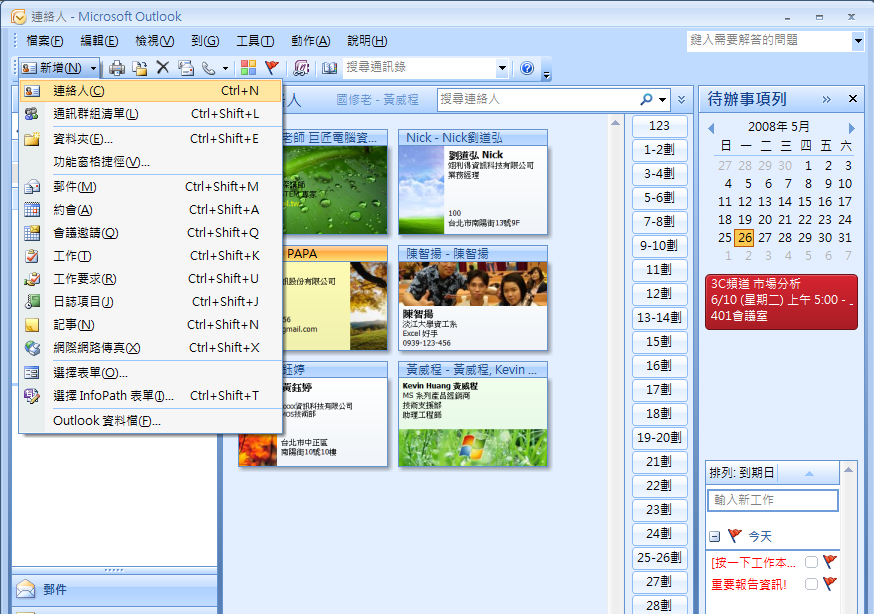Viewport: 874px width, 614px height.
Task: Choose 會議邀請(Q) from the menu
Action: coord(150,232)
